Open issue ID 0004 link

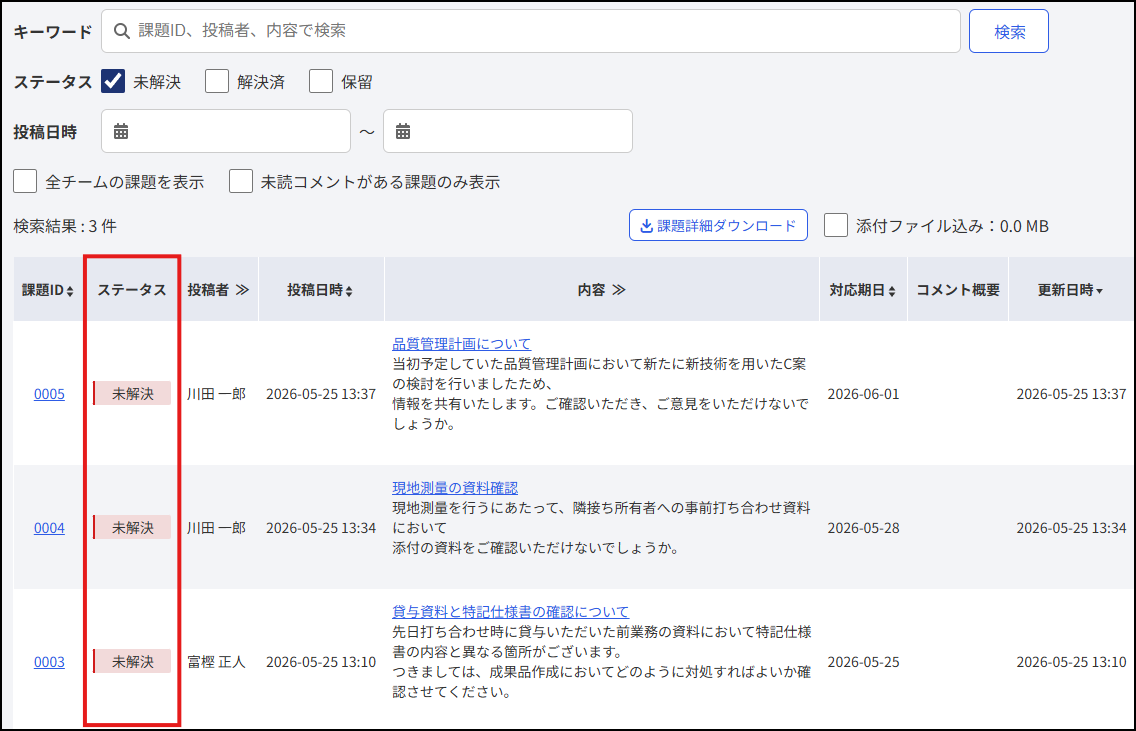pos(49,528)
